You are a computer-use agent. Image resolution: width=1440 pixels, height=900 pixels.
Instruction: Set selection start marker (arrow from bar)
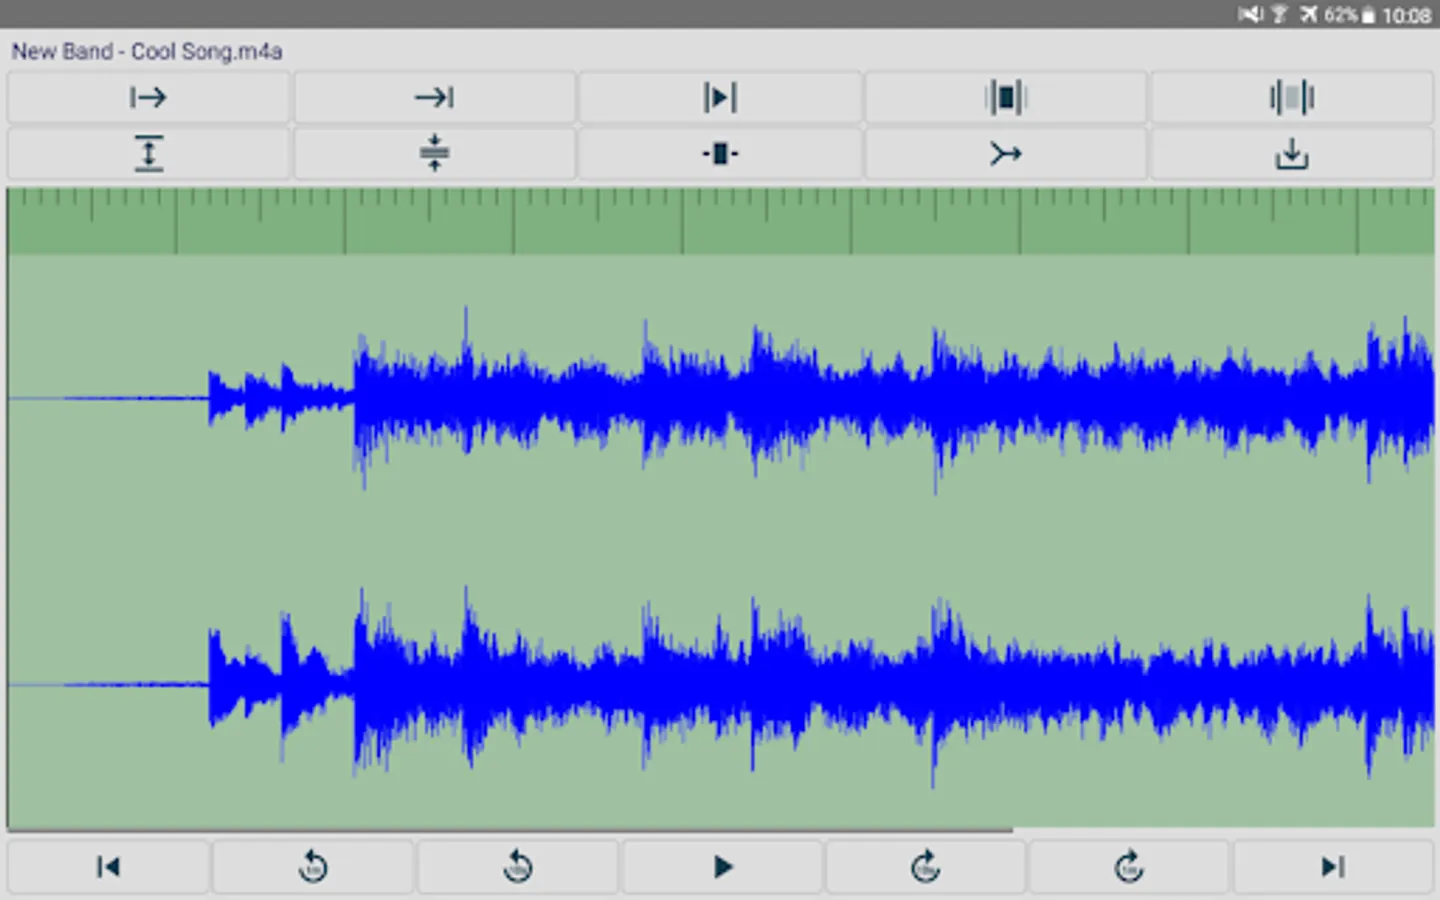coord(148,97)
